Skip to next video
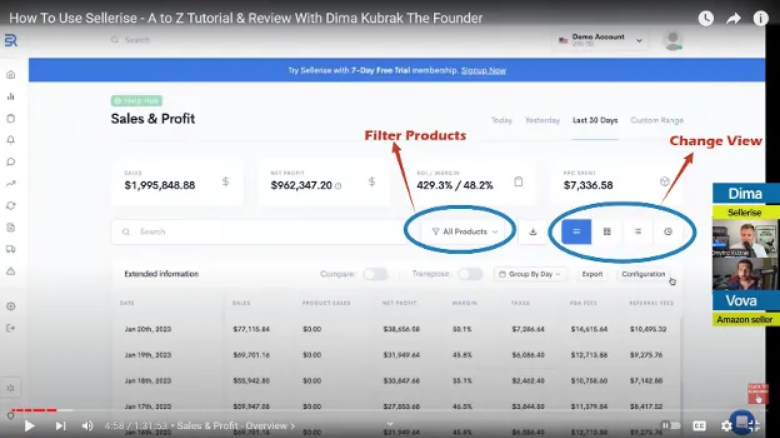The width and height of the screenshot is (780, 438). pos(60,426)
